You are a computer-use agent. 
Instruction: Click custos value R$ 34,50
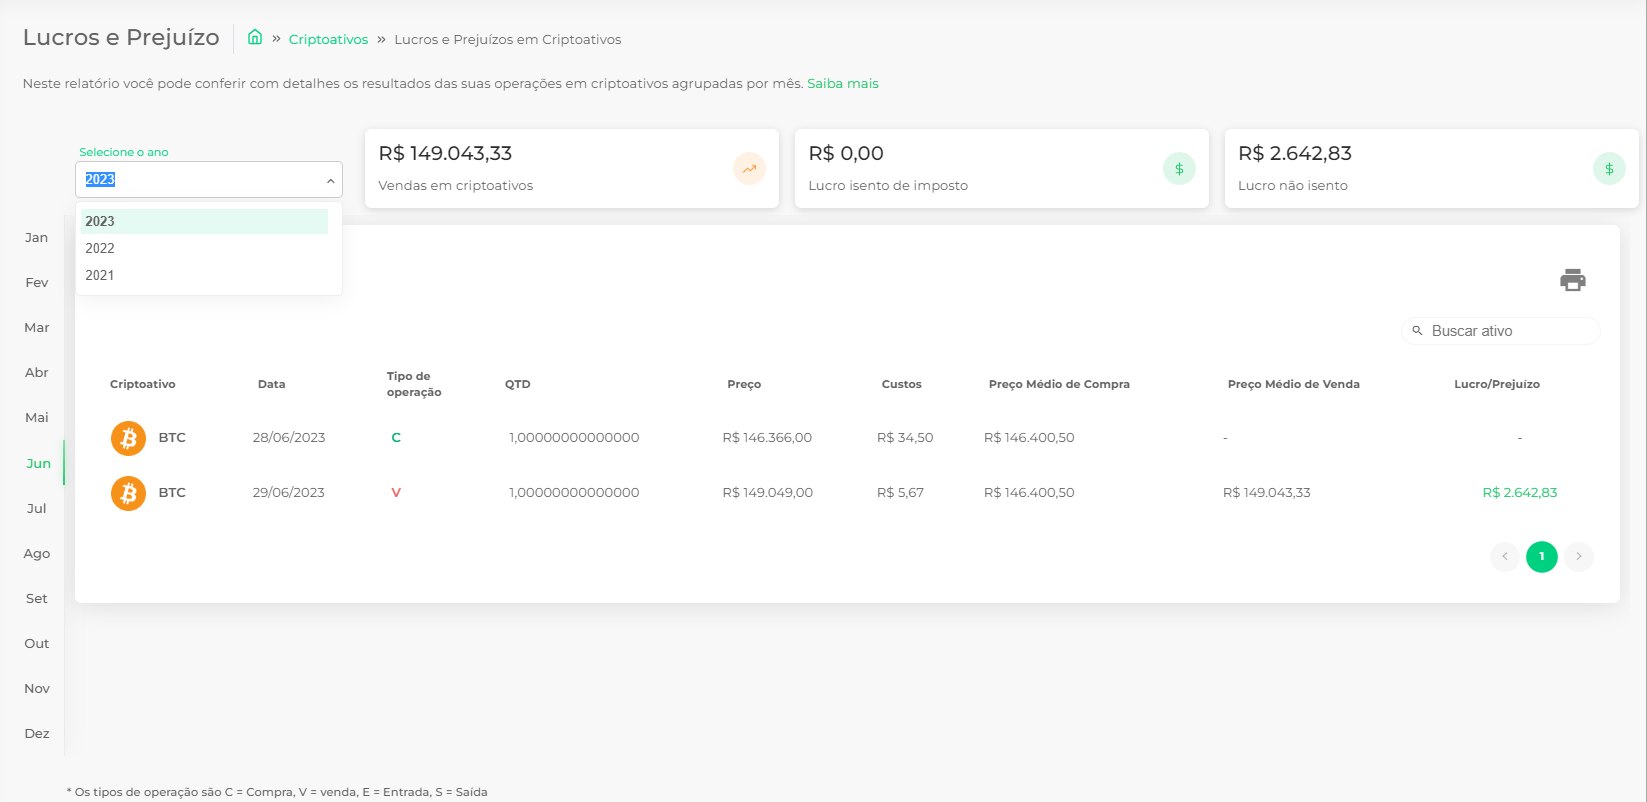[x=905, y=438]
